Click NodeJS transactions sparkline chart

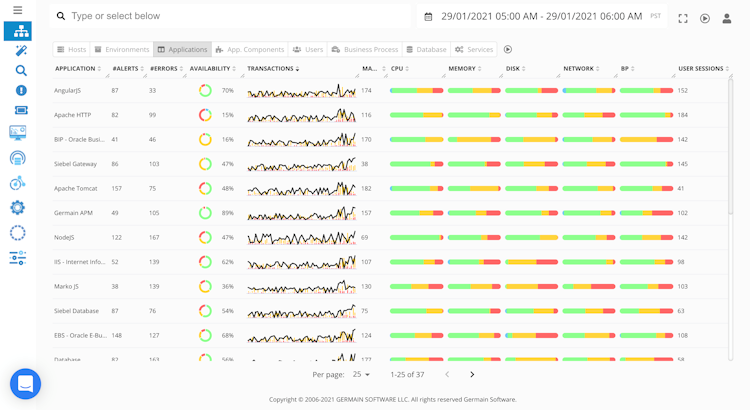point(301,237)
